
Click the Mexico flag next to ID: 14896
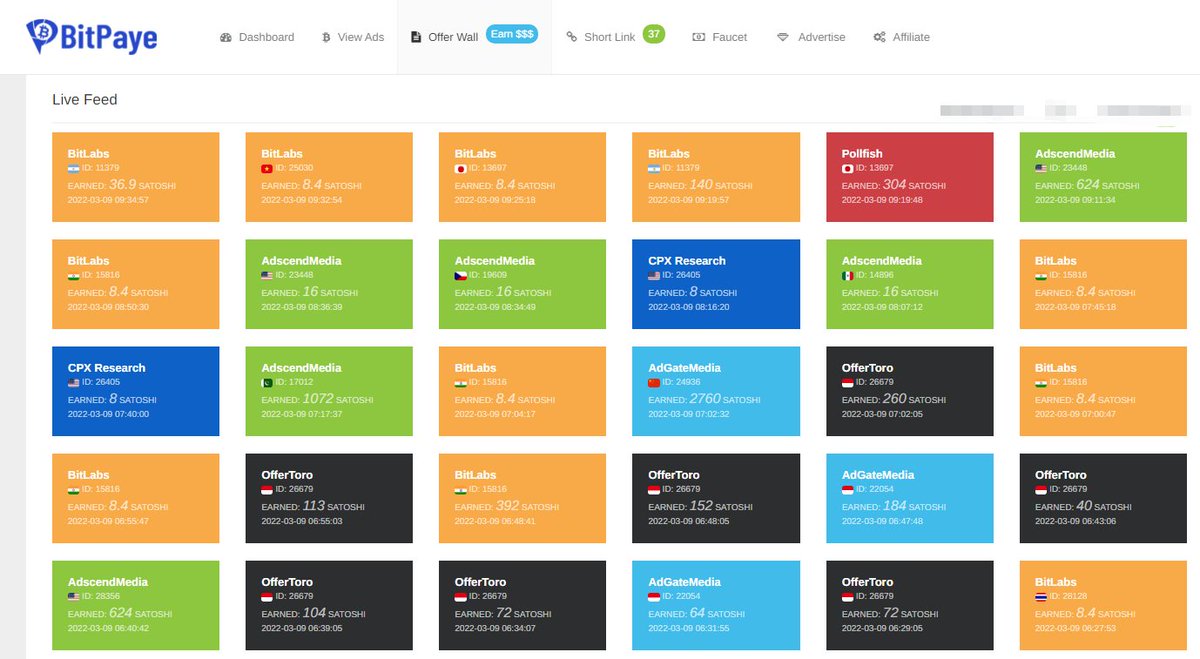[847, 275]
